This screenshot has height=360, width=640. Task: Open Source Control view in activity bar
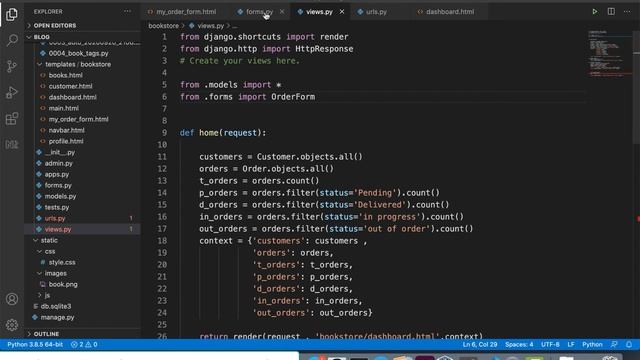[x=12, y=66]
